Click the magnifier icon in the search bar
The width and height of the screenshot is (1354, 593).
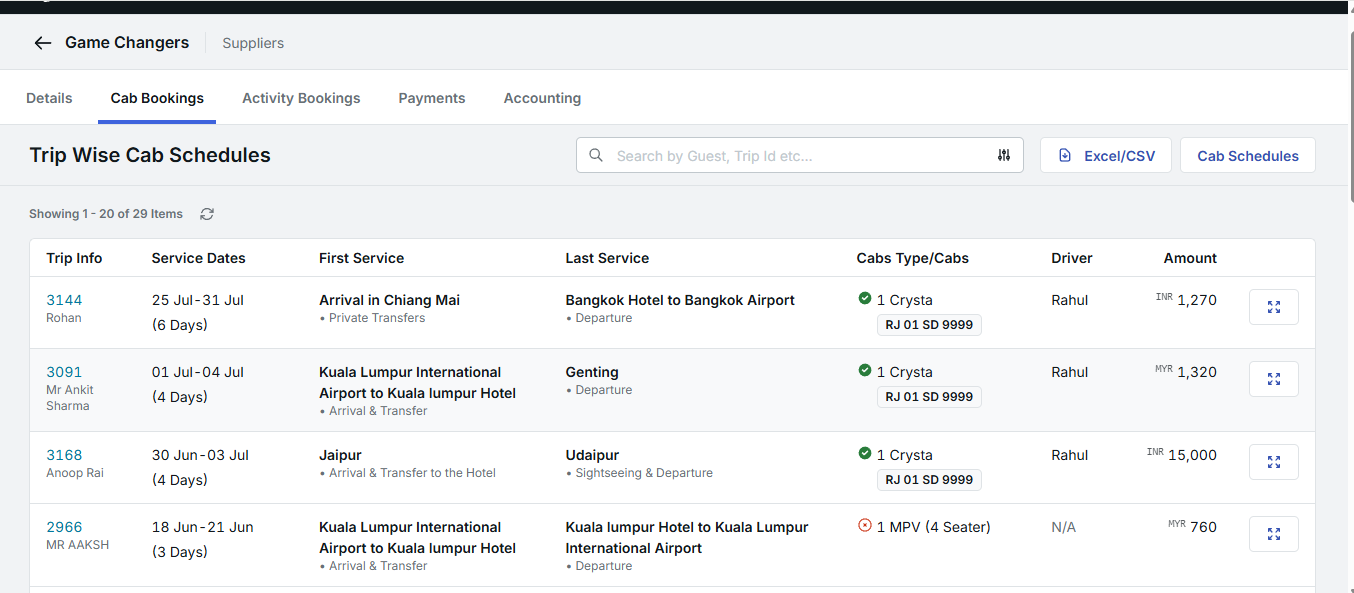coord(596,155)
